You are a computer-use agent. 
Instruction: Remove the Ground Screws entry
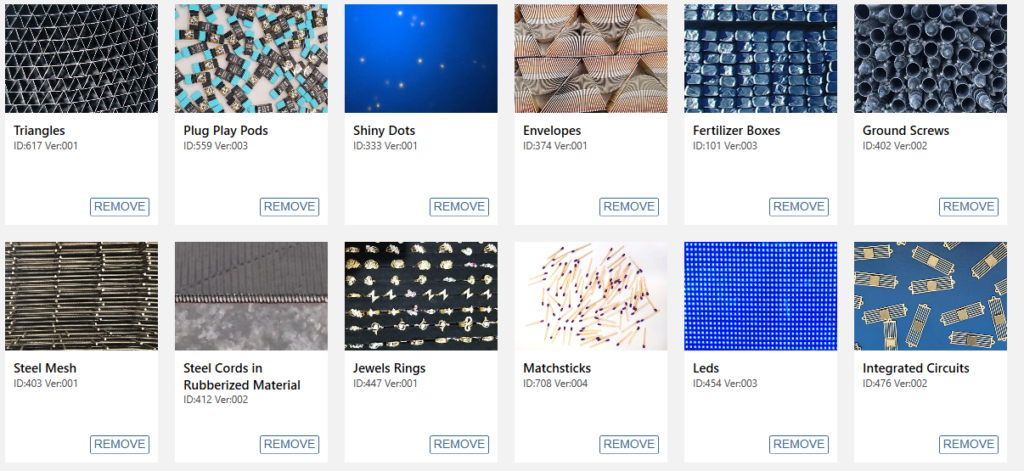[x=968, y=206]
